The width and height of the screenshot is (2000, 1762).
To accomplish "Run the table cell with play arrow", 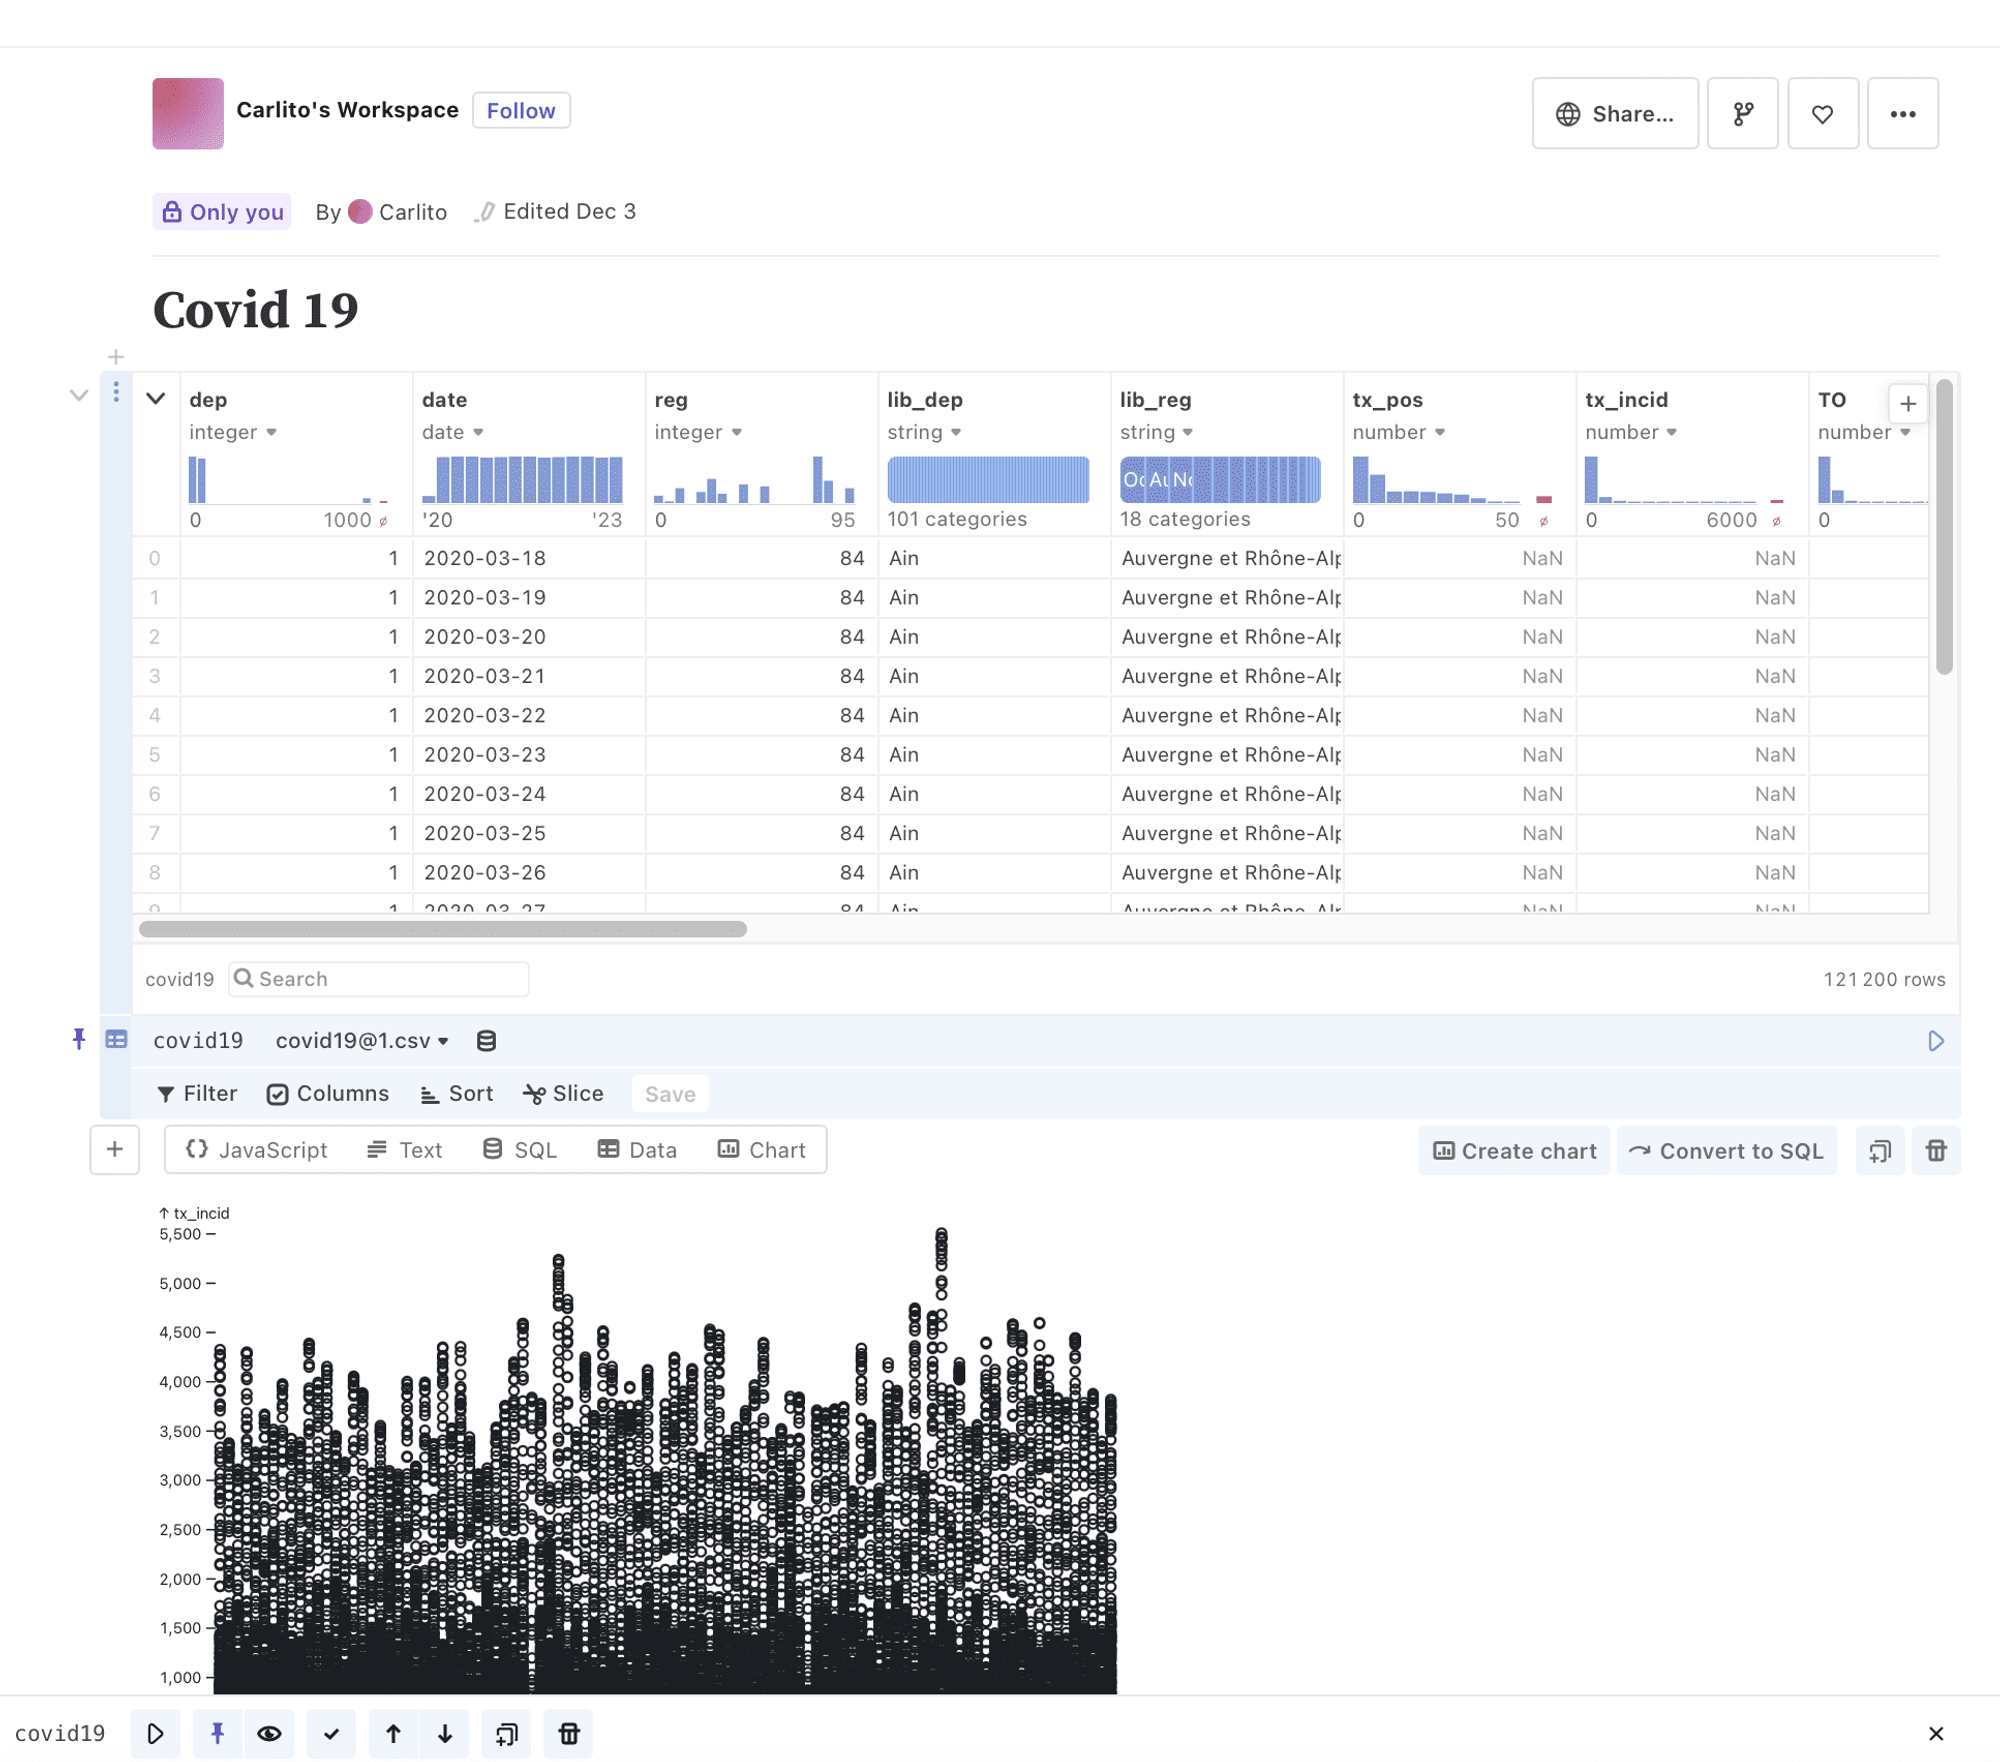I will tap(1935, 1041).
